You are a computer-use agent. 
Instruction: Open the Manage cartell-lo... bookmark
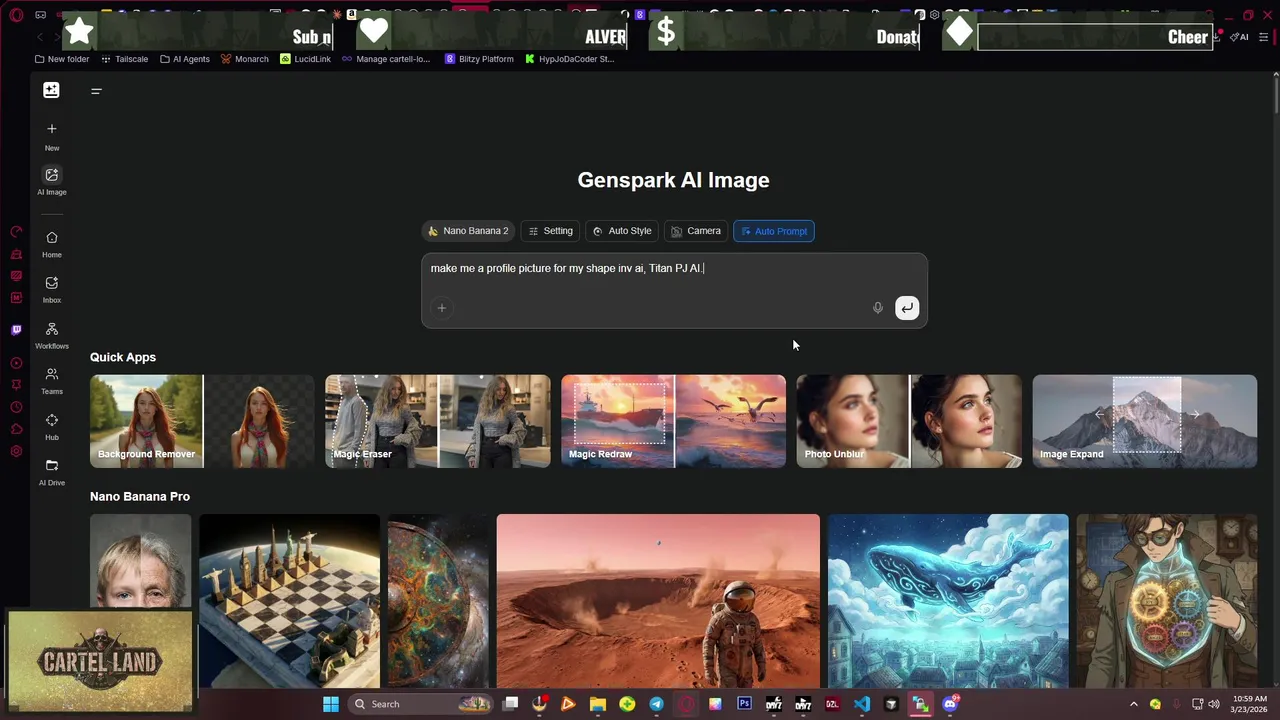386,59
